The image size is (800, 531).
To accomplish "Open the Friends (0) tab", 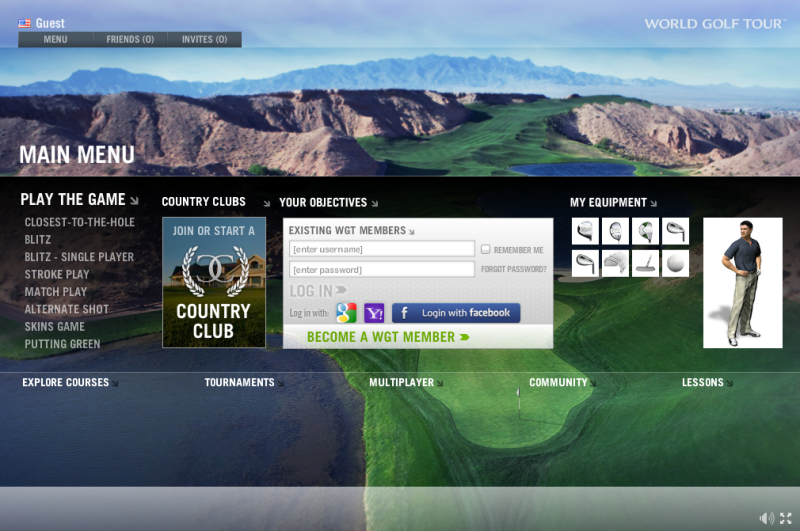I will (x=130, y=39).
